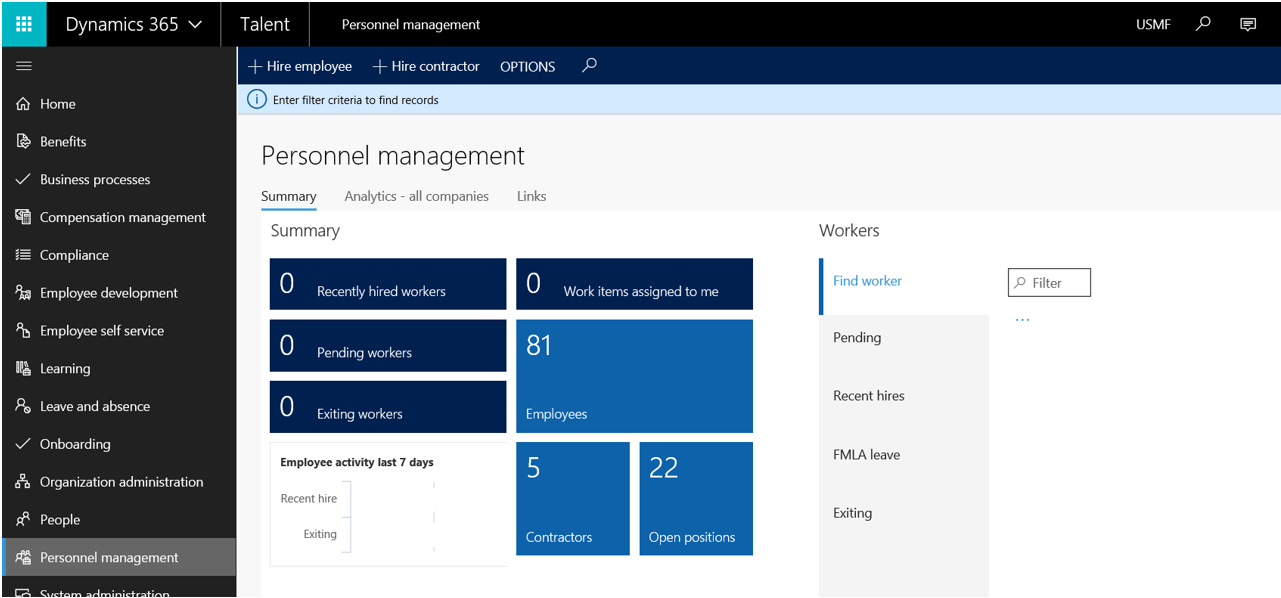Click the Home icon in sidebar
This screenshot has width=1281, height=598.
click(x=23, y=104)
